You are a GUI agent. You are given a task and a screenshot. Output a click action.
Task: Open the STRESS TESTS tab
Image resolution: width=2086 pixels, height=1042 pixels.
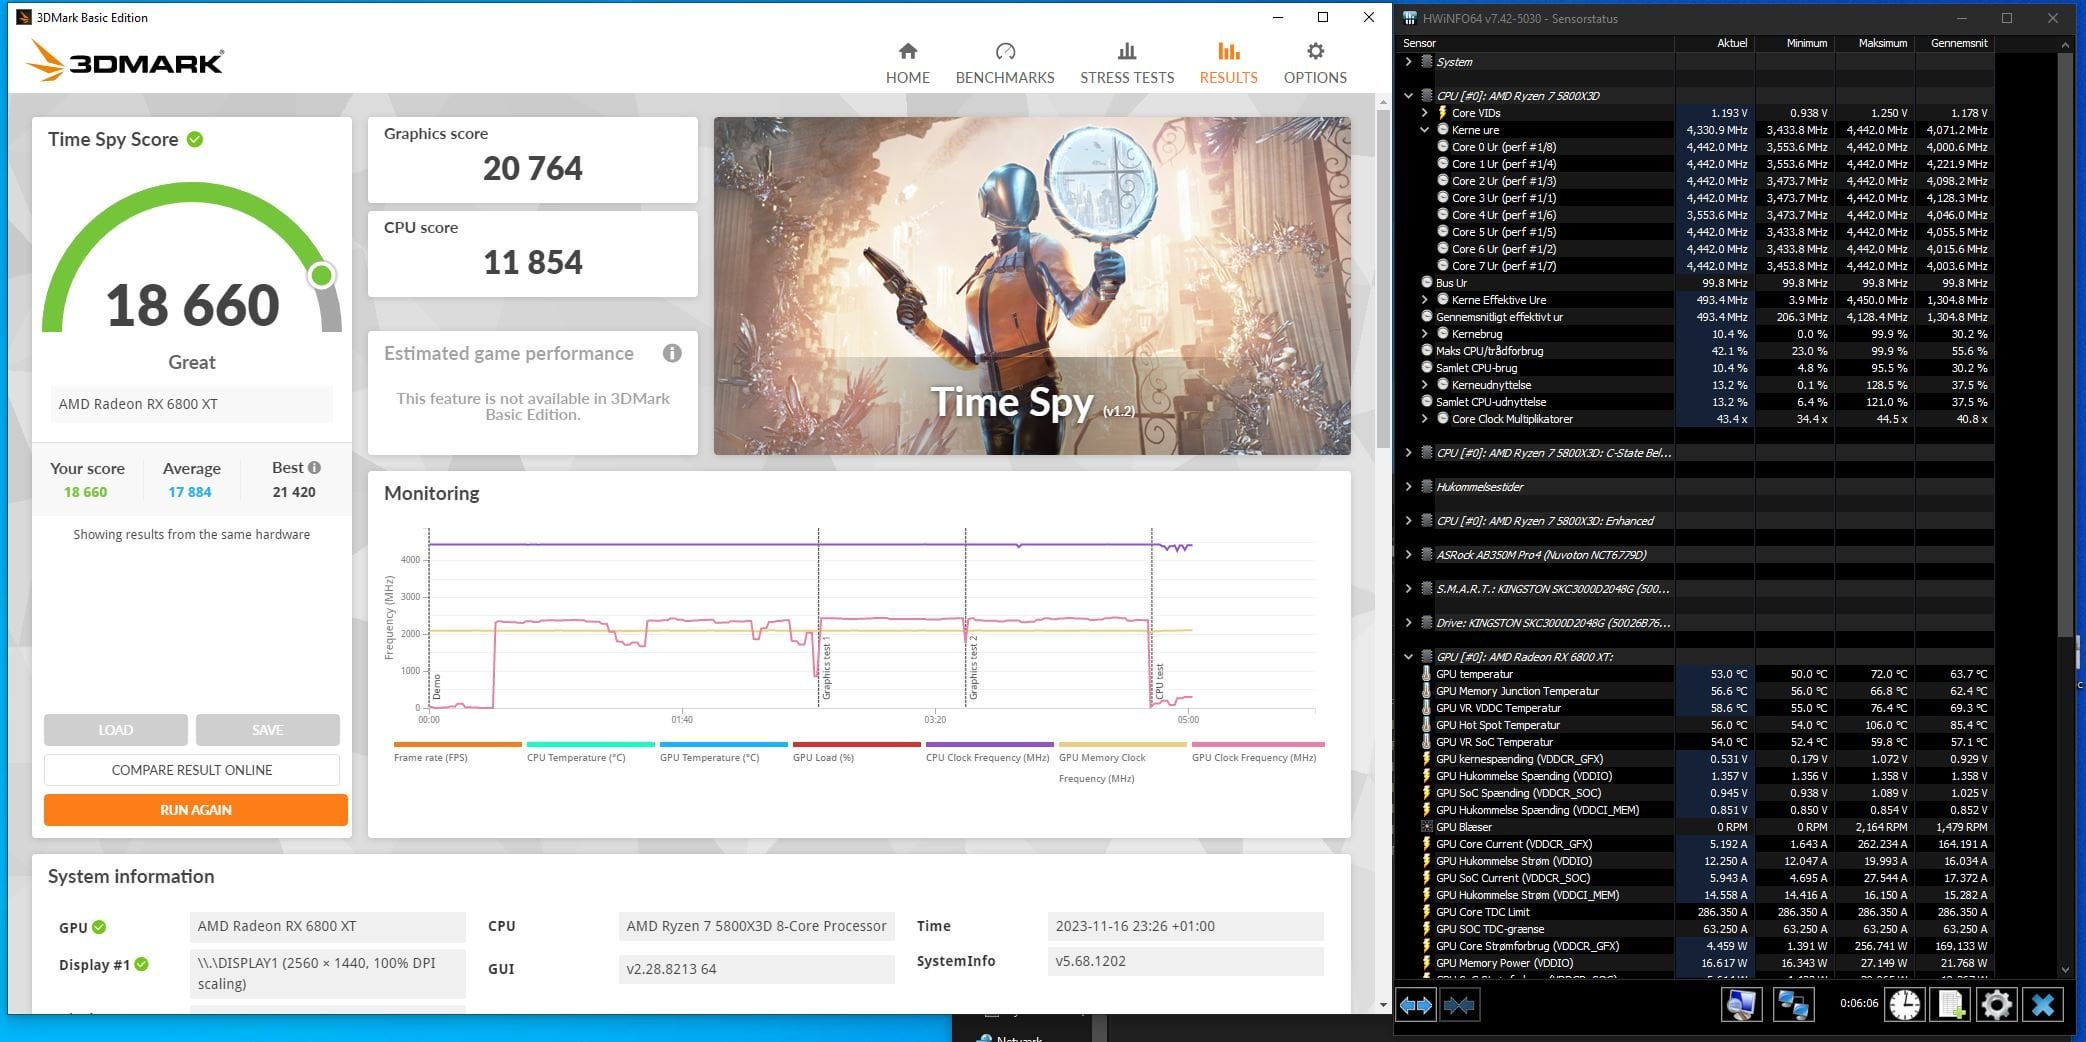click(x=1127, y=63)
